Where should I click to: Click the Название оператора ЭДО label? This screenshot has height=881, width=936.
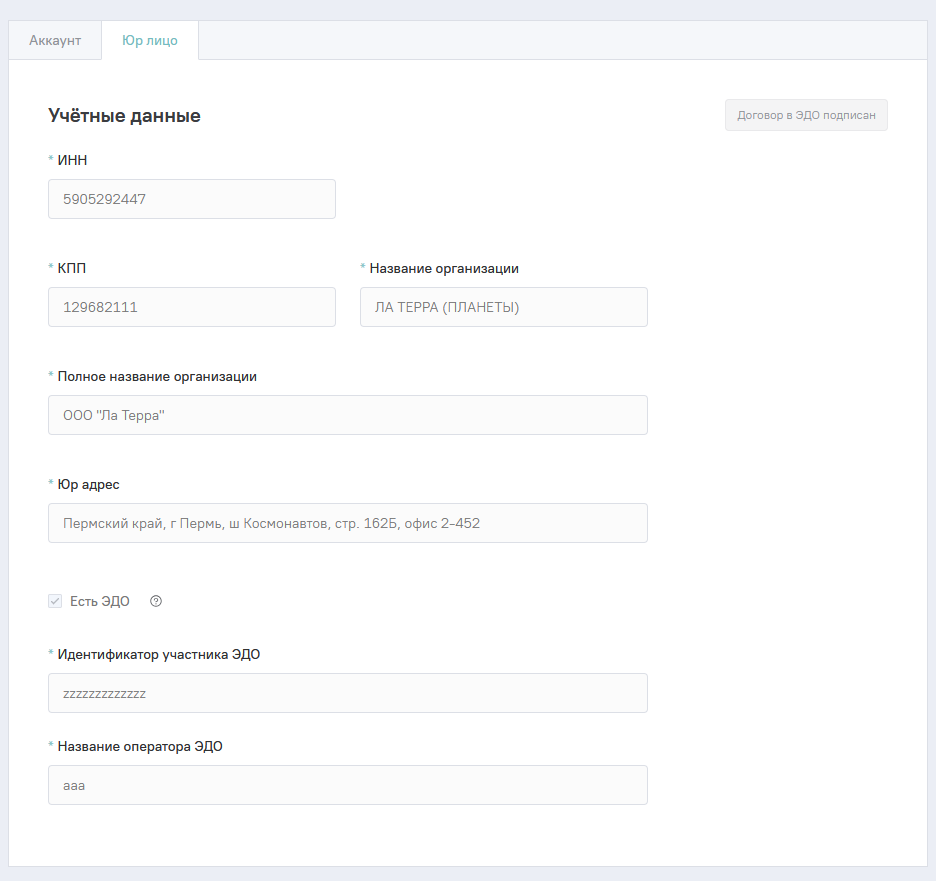pyautogui.click(x=140, y=746)
